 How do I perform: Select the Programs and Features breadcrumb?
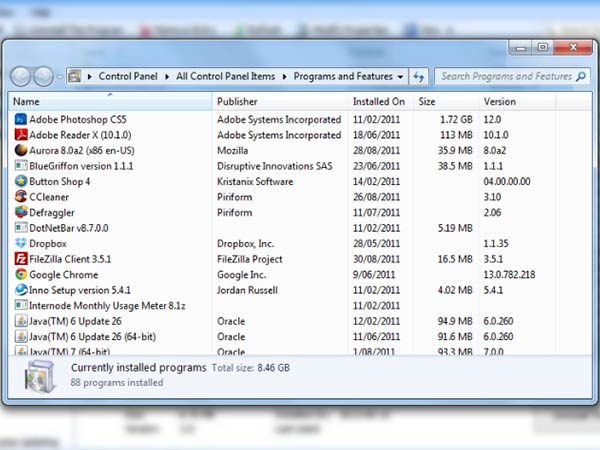point(343,77)
